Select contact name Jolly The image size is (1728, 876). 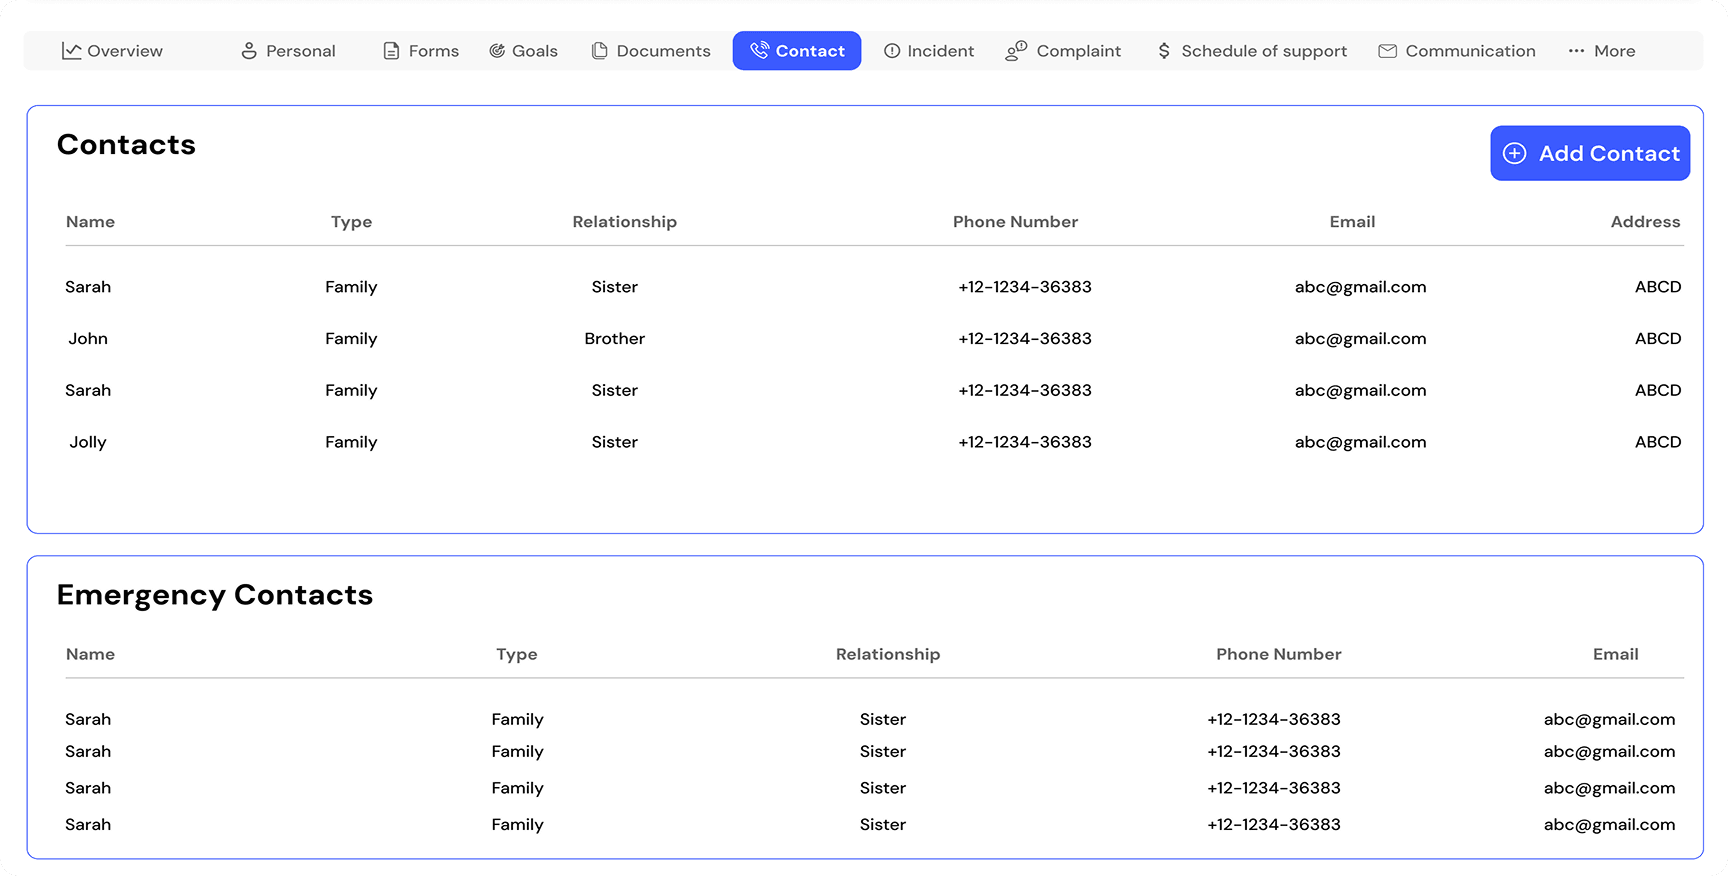(x=88, y=442)
